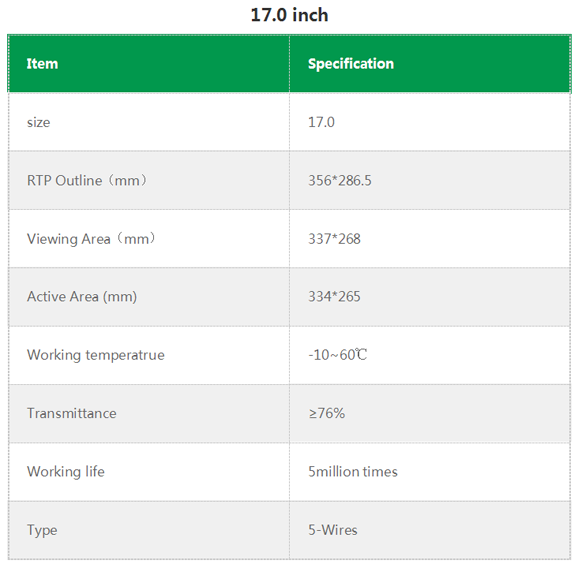
Task: Select the 'Type' row label
Action: point(42,530)
